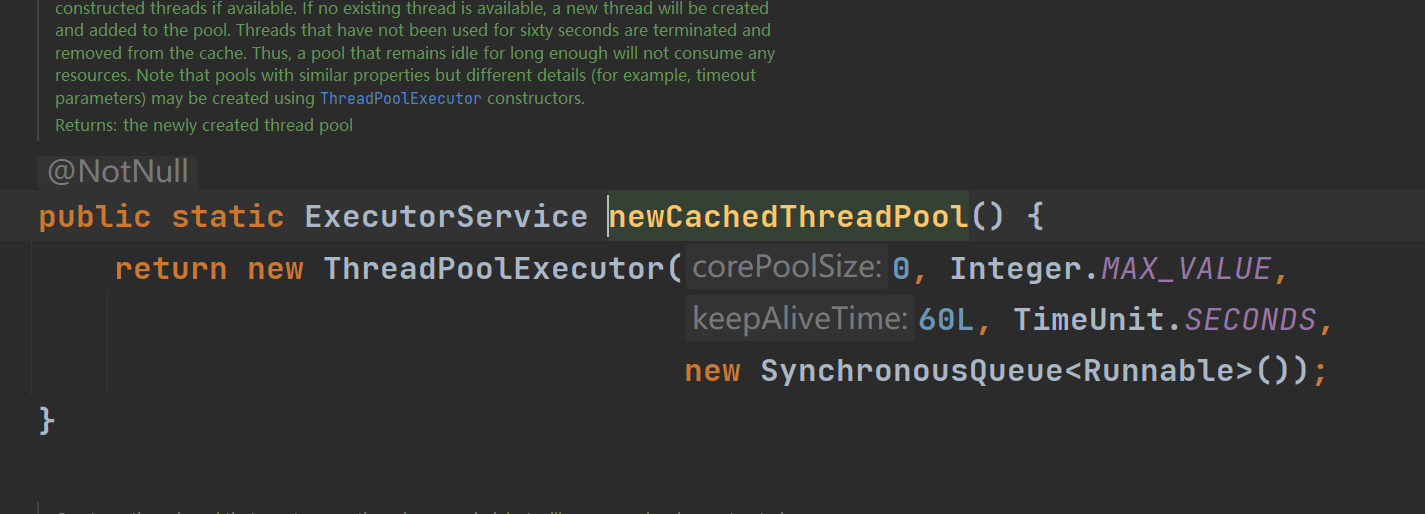Click the TimeUnit class reference
The height and width of the screenshot is (514, 1425).
point(1089,321)
